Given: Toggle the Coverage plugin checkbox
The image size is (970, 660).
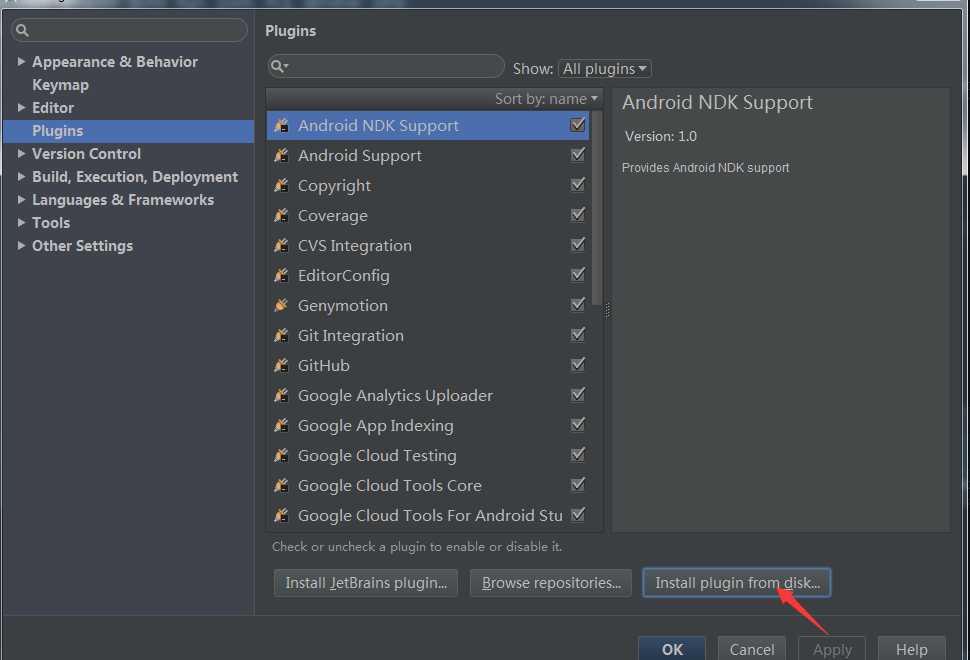Looking at the screenshot, I should coord(578,215).
